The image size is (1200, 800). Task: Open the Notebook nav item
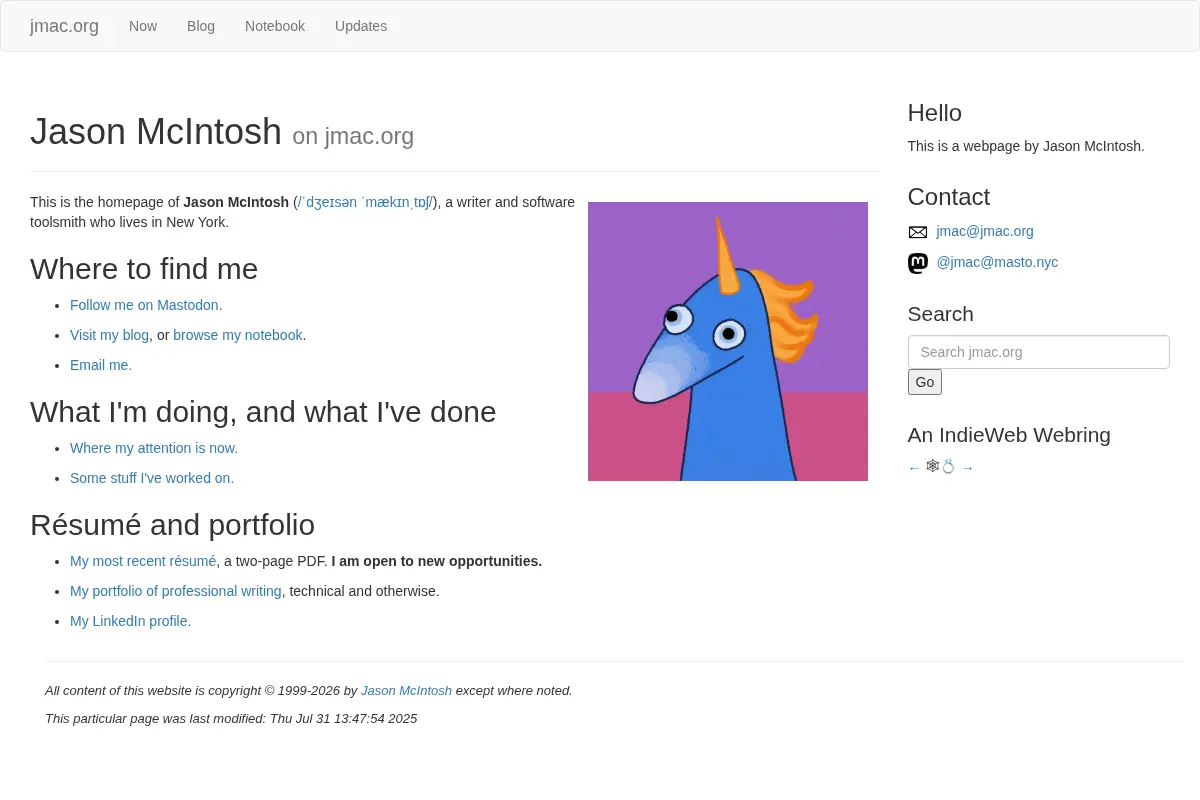[275, 26]
